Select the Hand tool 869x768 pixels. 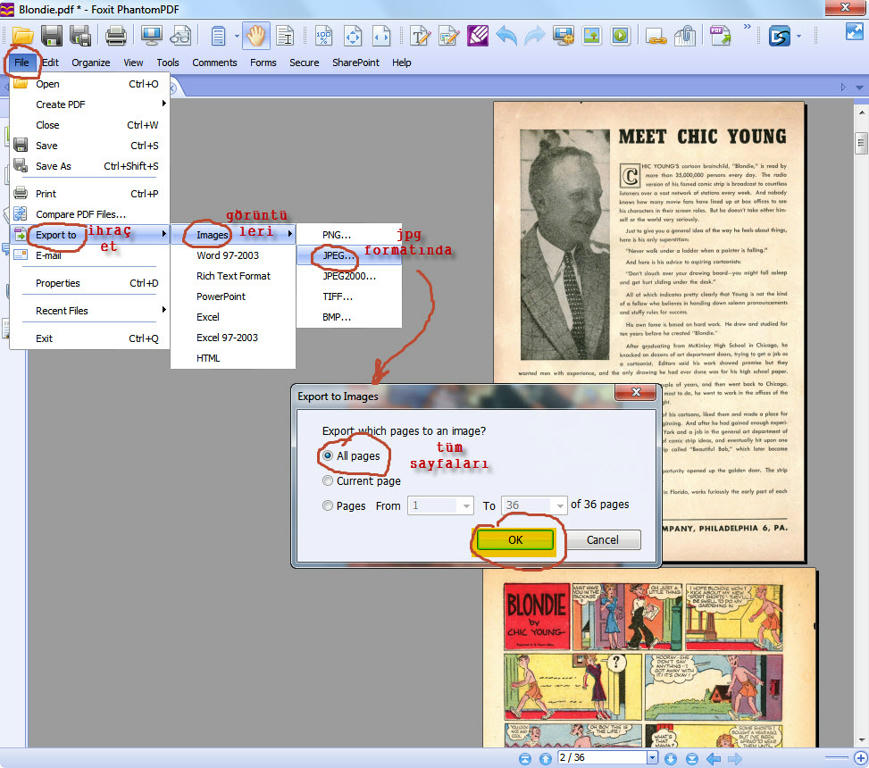(x=257, y=36)
